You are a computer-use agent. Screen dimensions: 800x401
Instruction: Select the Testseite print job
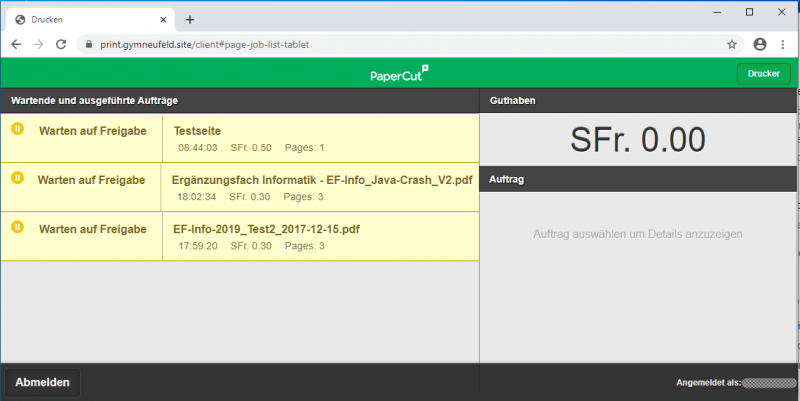[320, 138]
